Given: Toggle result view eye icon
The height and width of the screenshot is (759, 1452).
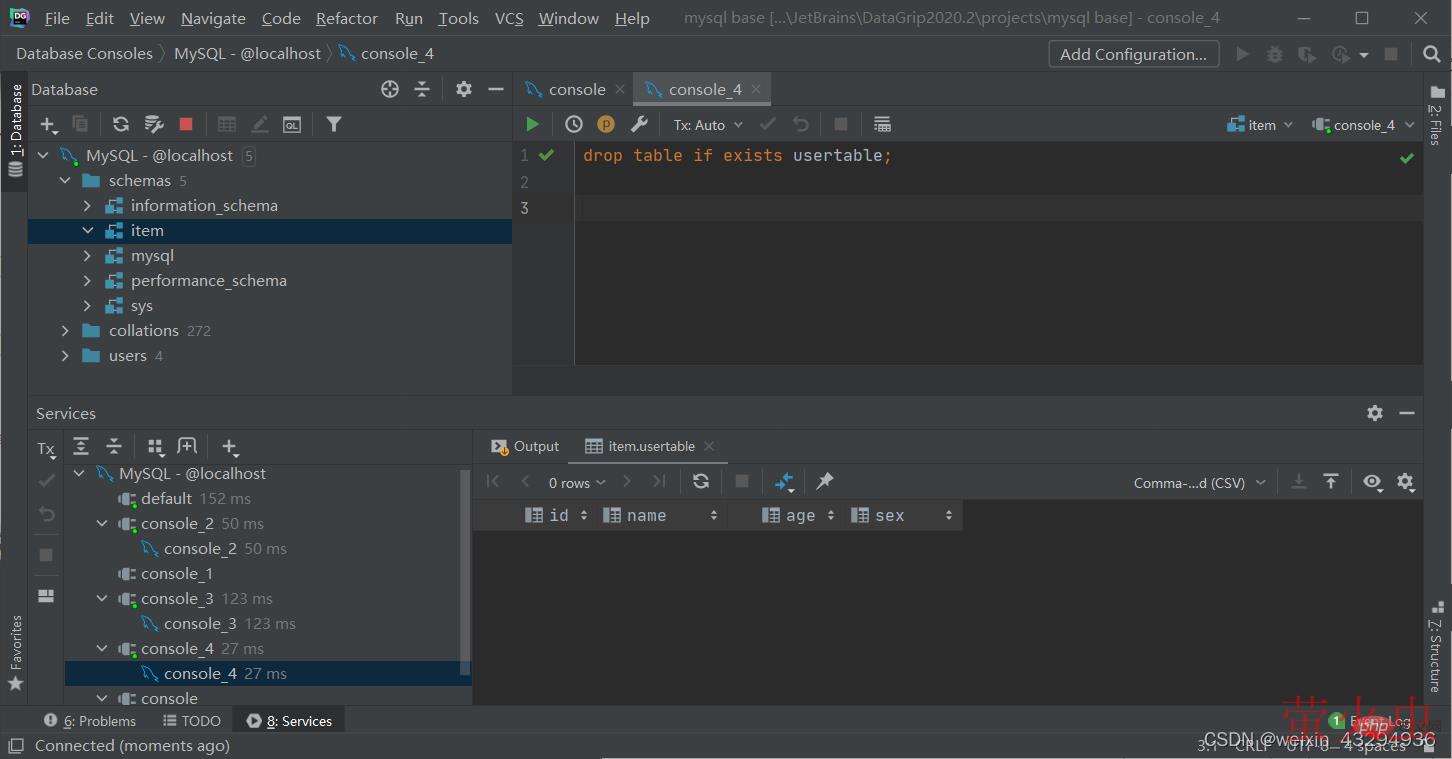Looking at the screenshot, I should (x=1372, y=482).
